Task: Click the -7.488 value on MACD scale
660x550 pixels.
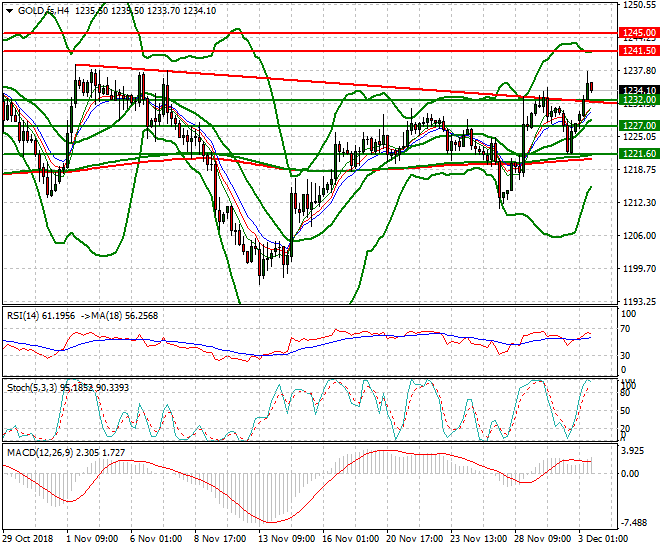Action: pyautogui.click(x=634, y=523)
